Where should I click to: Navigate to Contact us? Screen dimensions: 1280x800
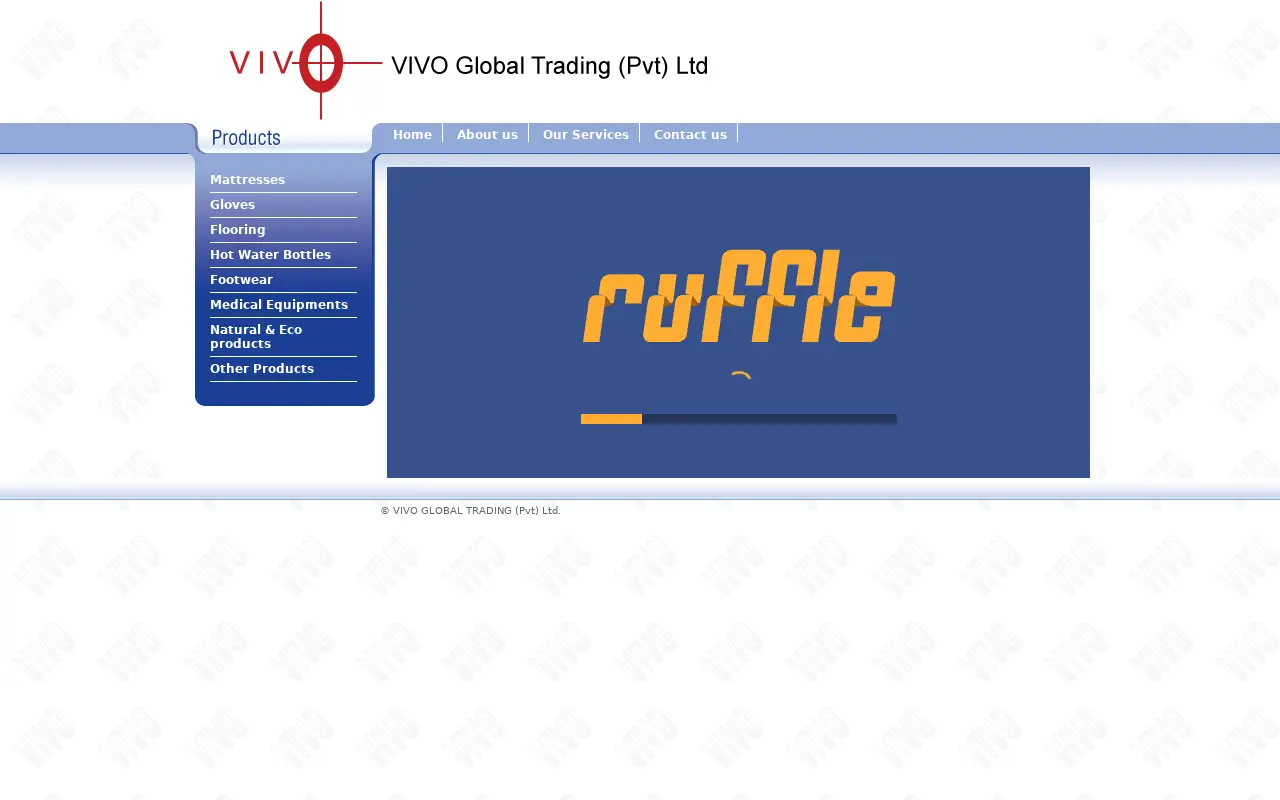[690, 134]
